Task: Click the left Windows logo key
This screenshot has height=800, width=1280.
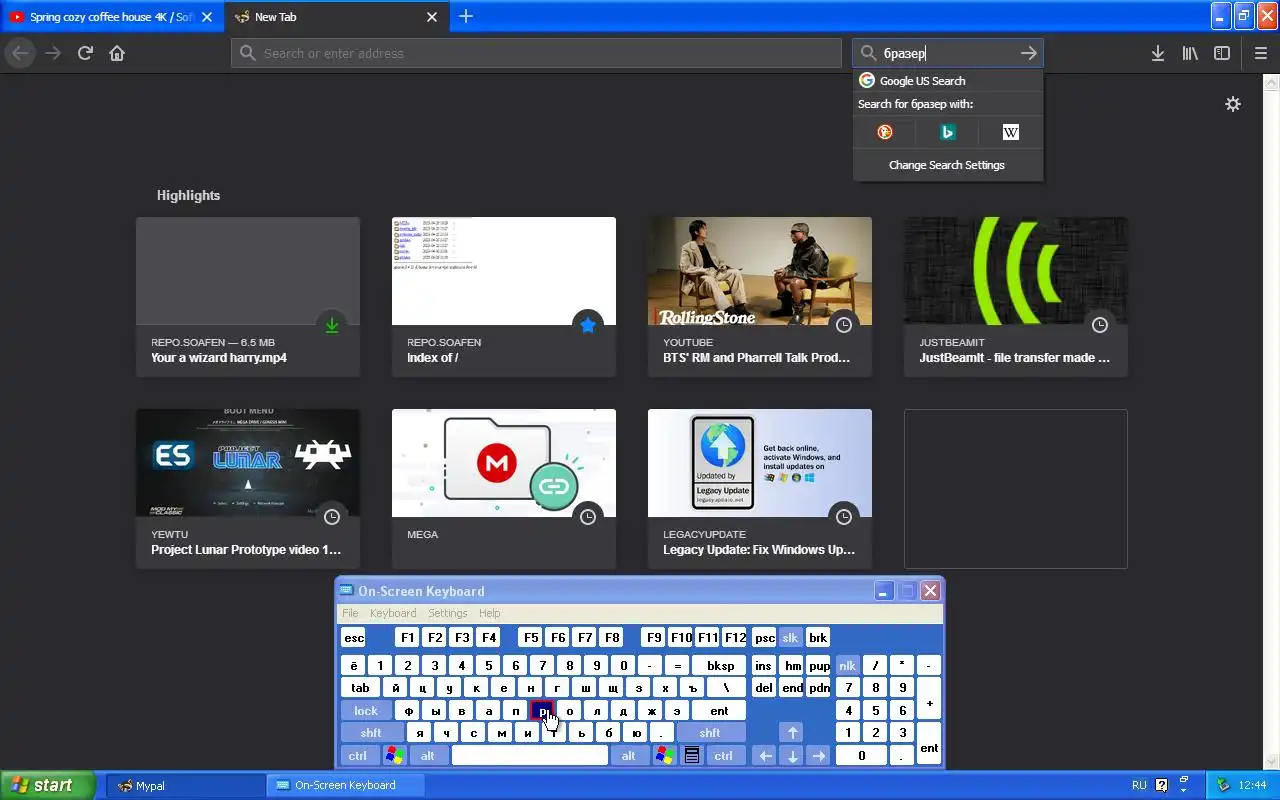Action: pos(395,756)
